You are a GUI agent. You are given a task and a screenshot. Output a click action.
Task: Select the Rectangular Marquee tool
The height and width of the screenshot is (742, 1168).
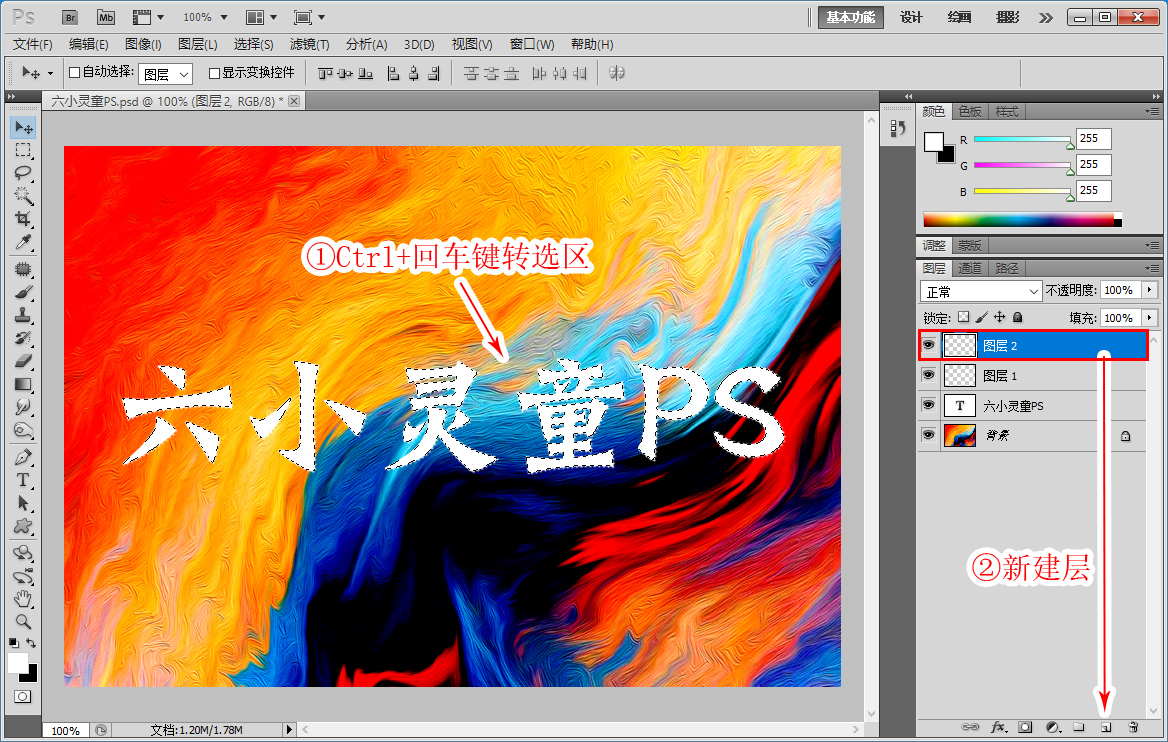point(23,151)
